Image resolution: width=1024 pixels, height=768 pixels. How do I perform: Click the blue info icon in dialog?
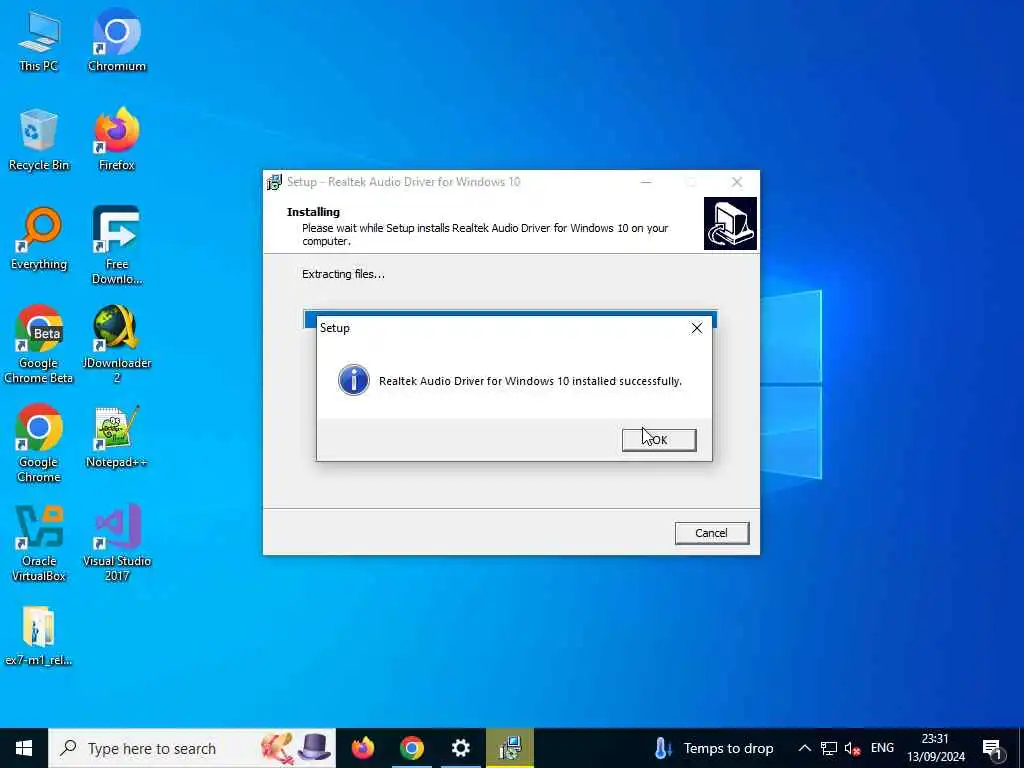353,380
